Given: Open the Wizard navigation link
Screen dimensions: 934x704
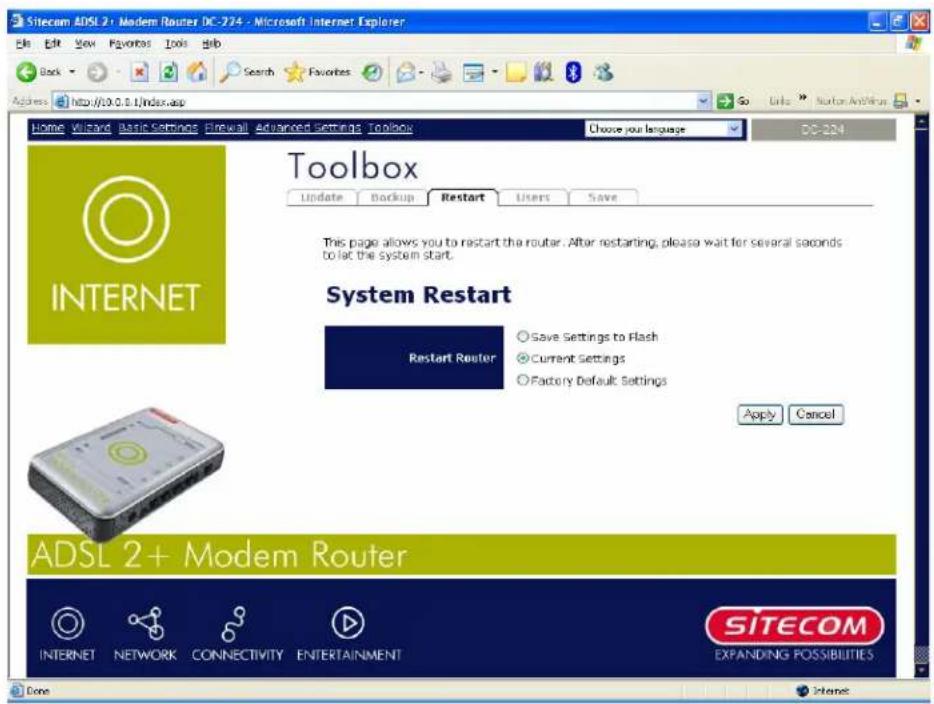Looking at the screenshot, I should coord(91,127).
